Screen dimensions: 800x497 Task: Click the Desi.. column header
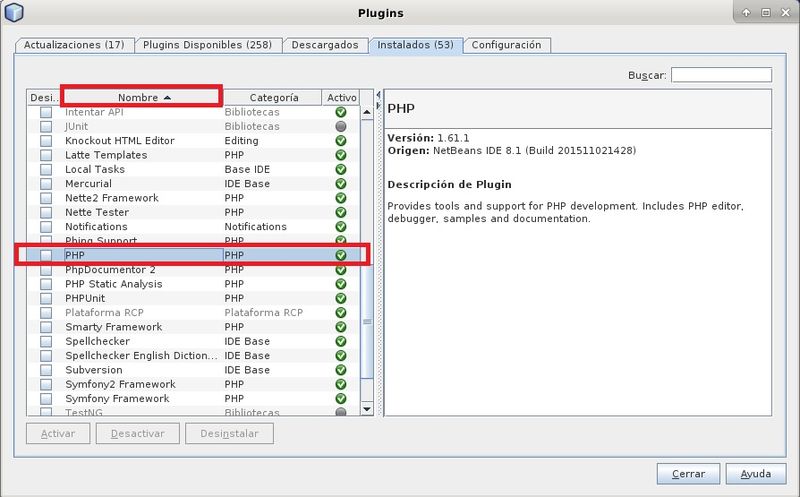(45, 97)
